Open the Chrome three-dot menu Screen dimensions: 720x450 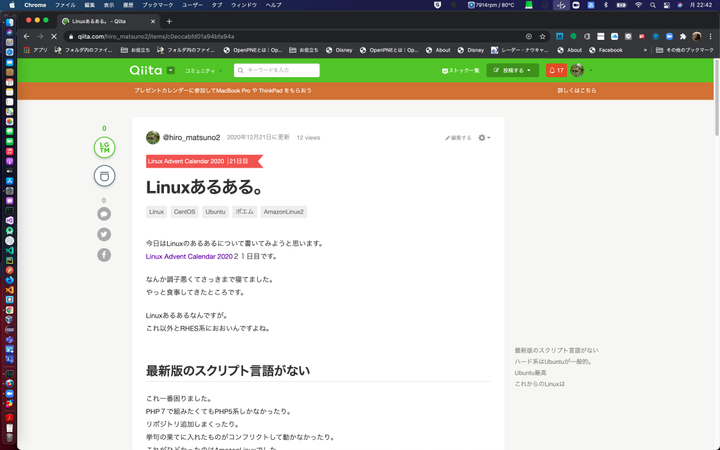coord(710,36)
